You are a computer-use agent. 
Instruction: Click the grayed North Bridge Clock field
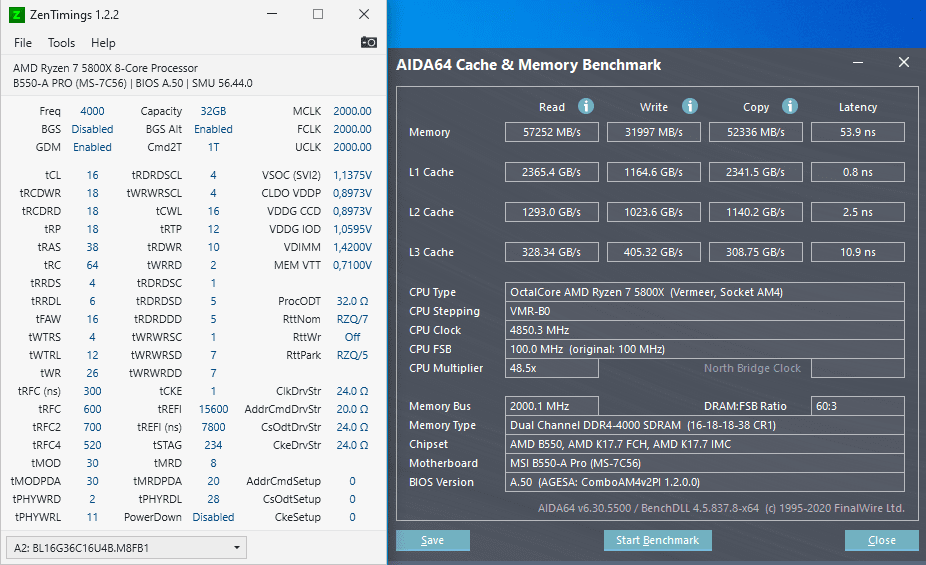click(x=858, y=368)
